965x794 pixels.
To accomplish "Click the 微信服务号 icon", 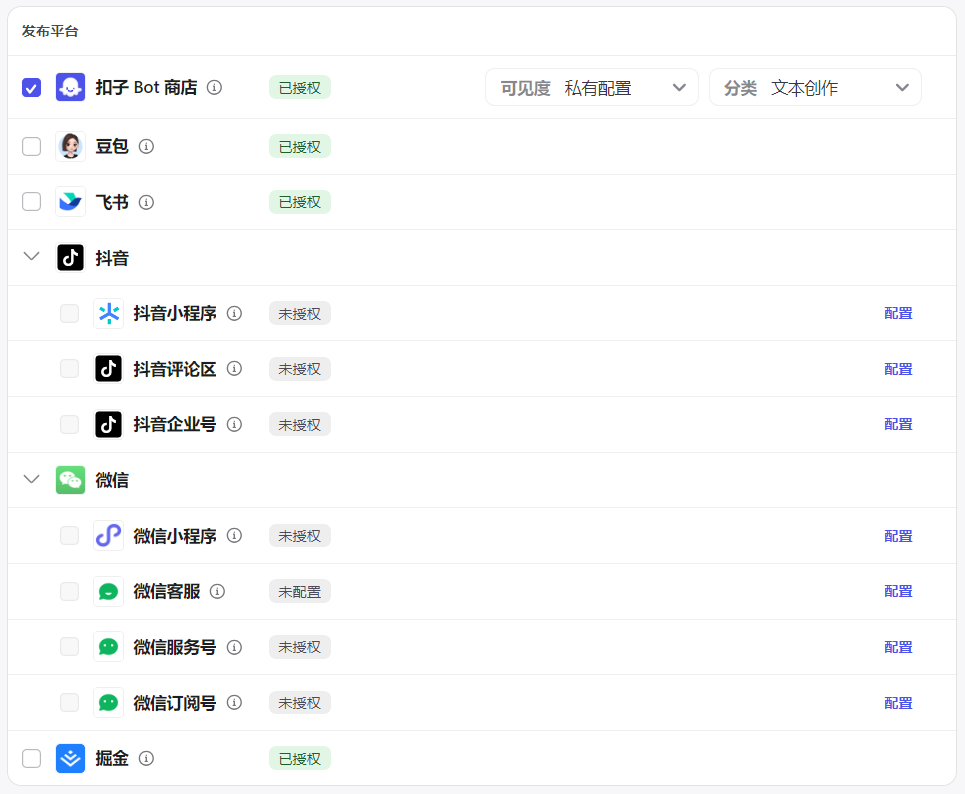I will tap(108, 647).
